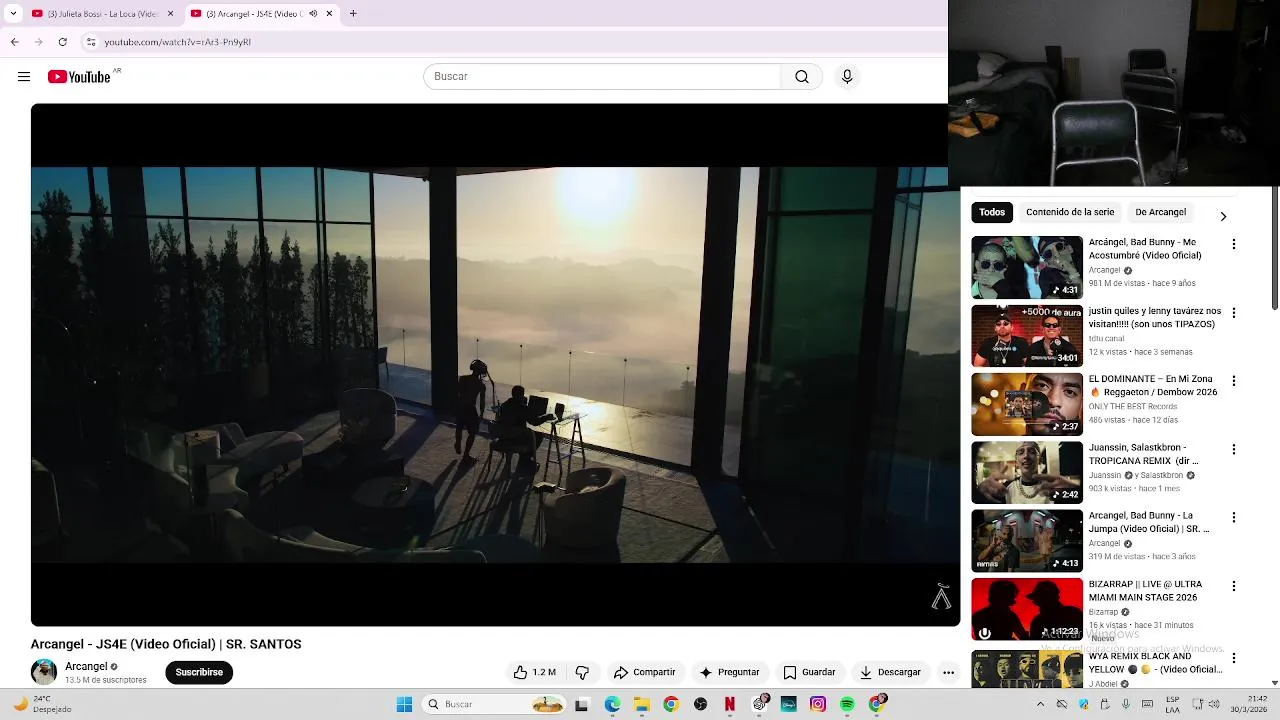
Task: Open Arcangel channel avatar
Action: point(44,672)
